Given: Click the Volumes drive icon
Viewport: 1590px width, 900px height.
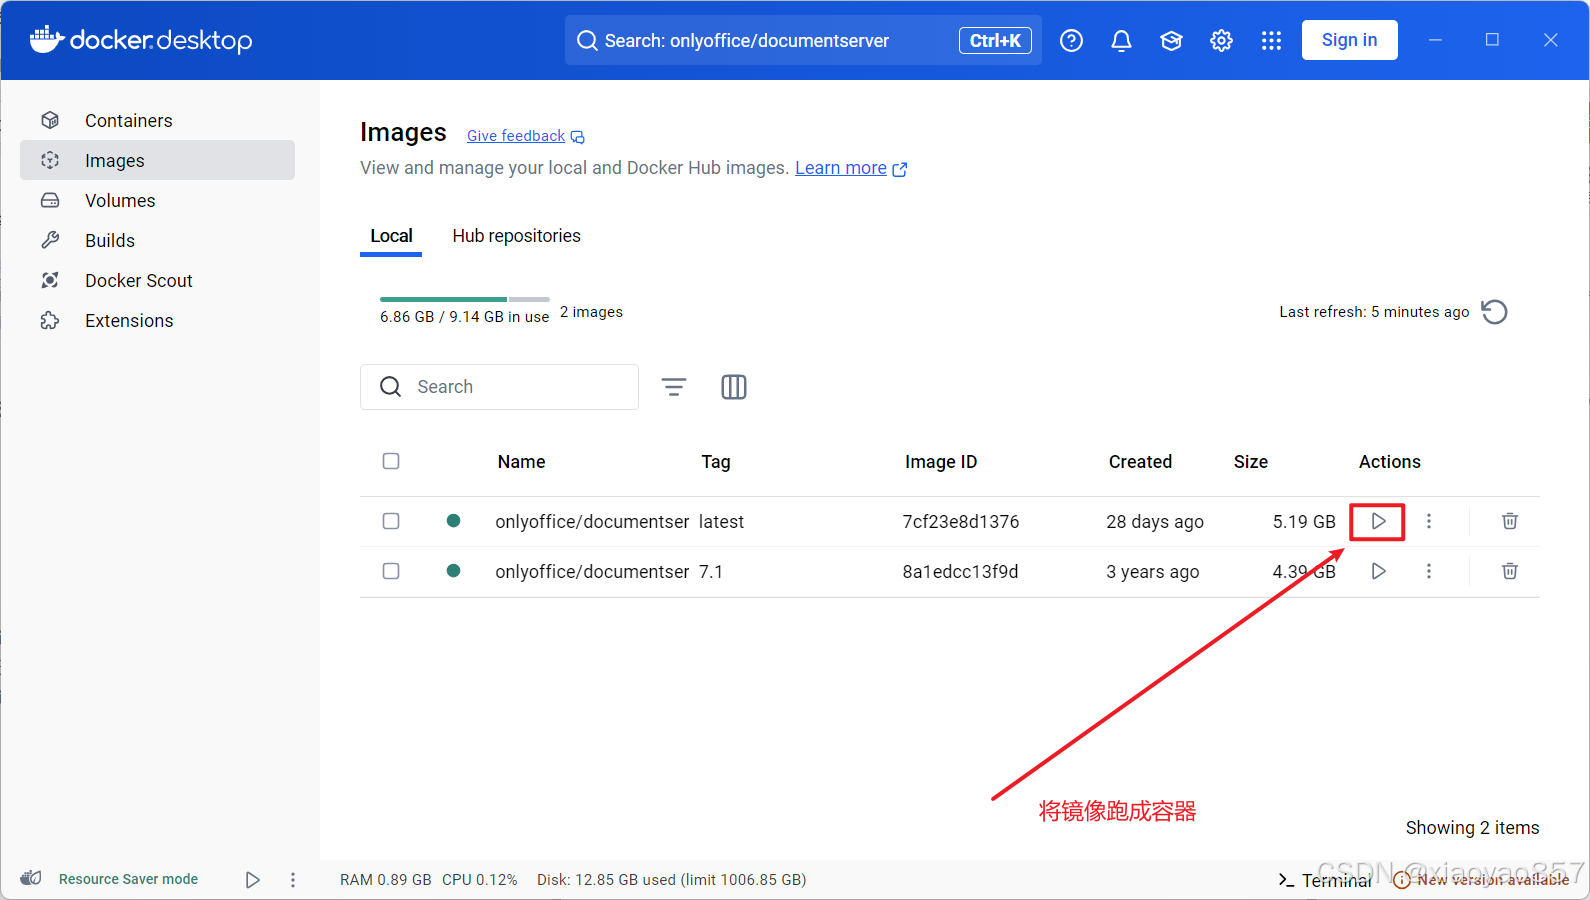Looking at the screenshot, I should click(x=50, y=200).
